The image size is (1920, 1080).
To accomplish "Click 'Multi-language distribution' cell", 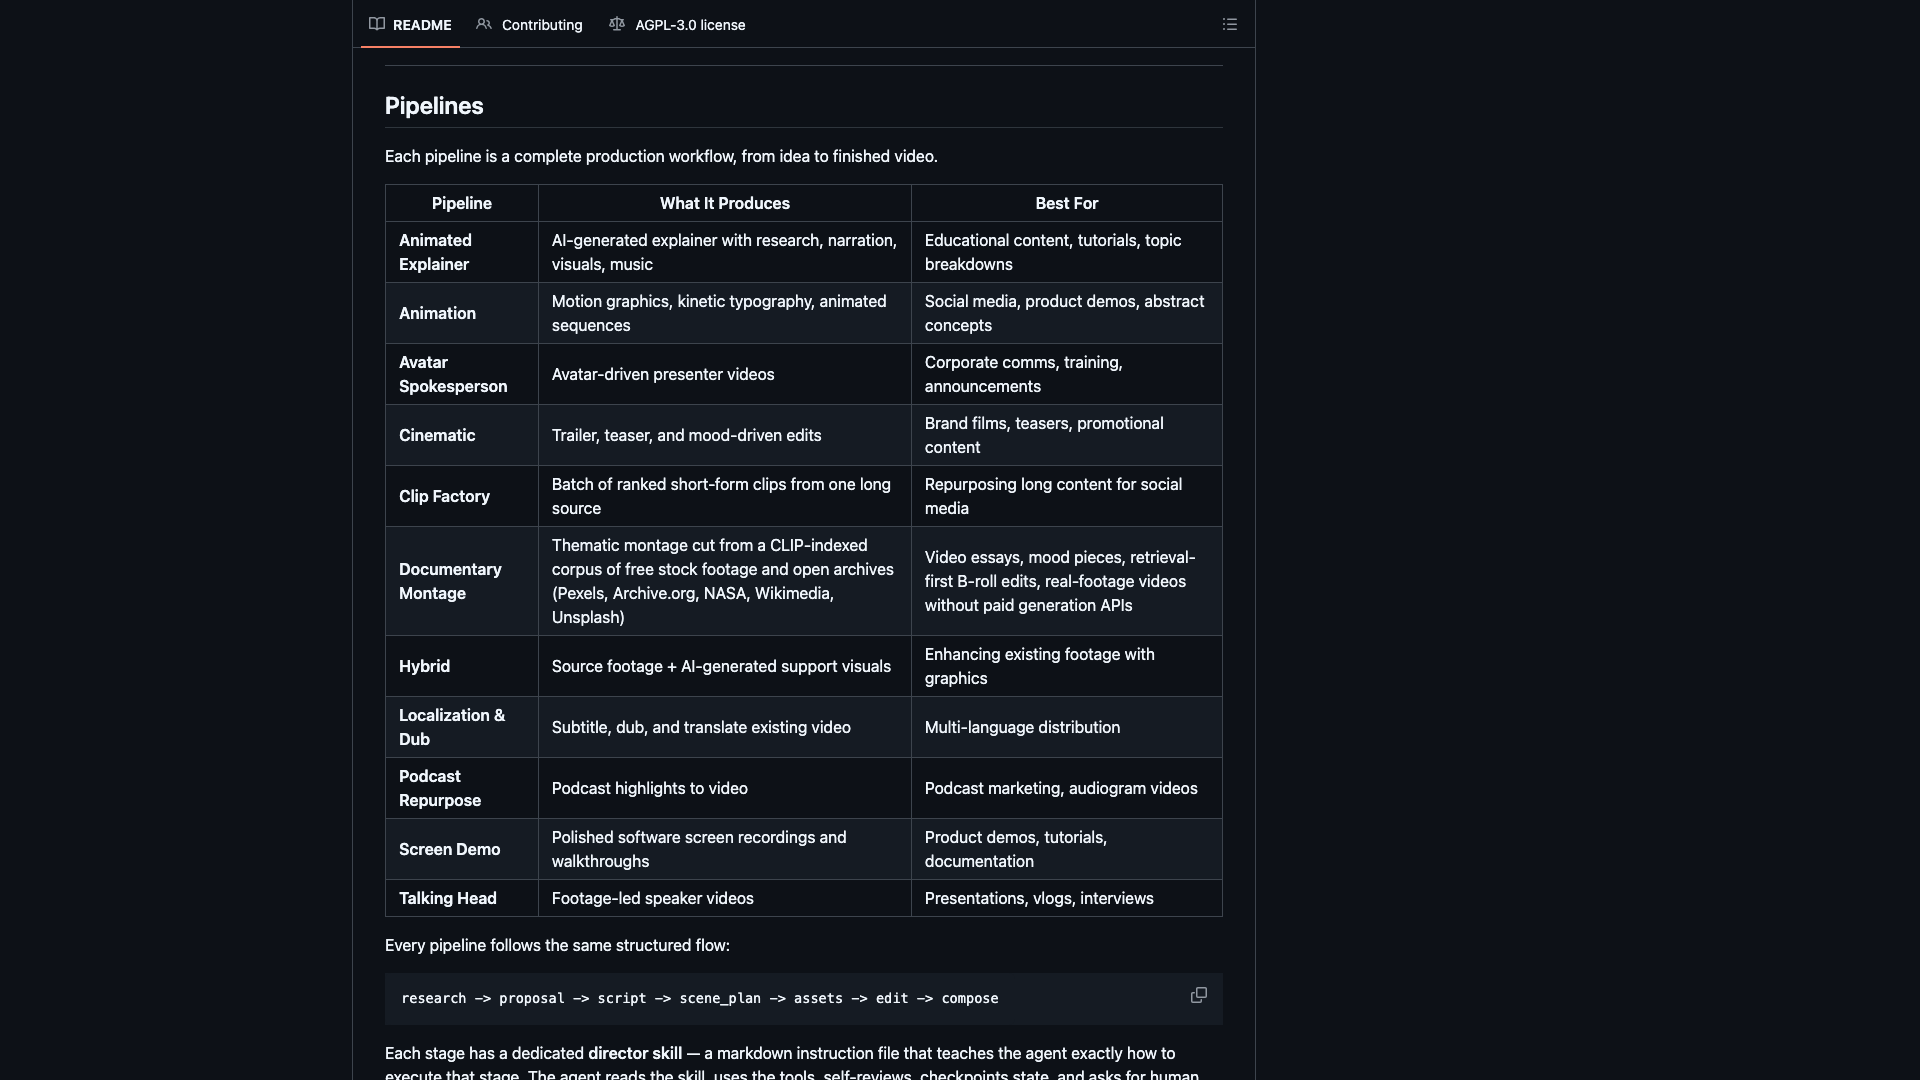I will click(x=1067, y=727).
